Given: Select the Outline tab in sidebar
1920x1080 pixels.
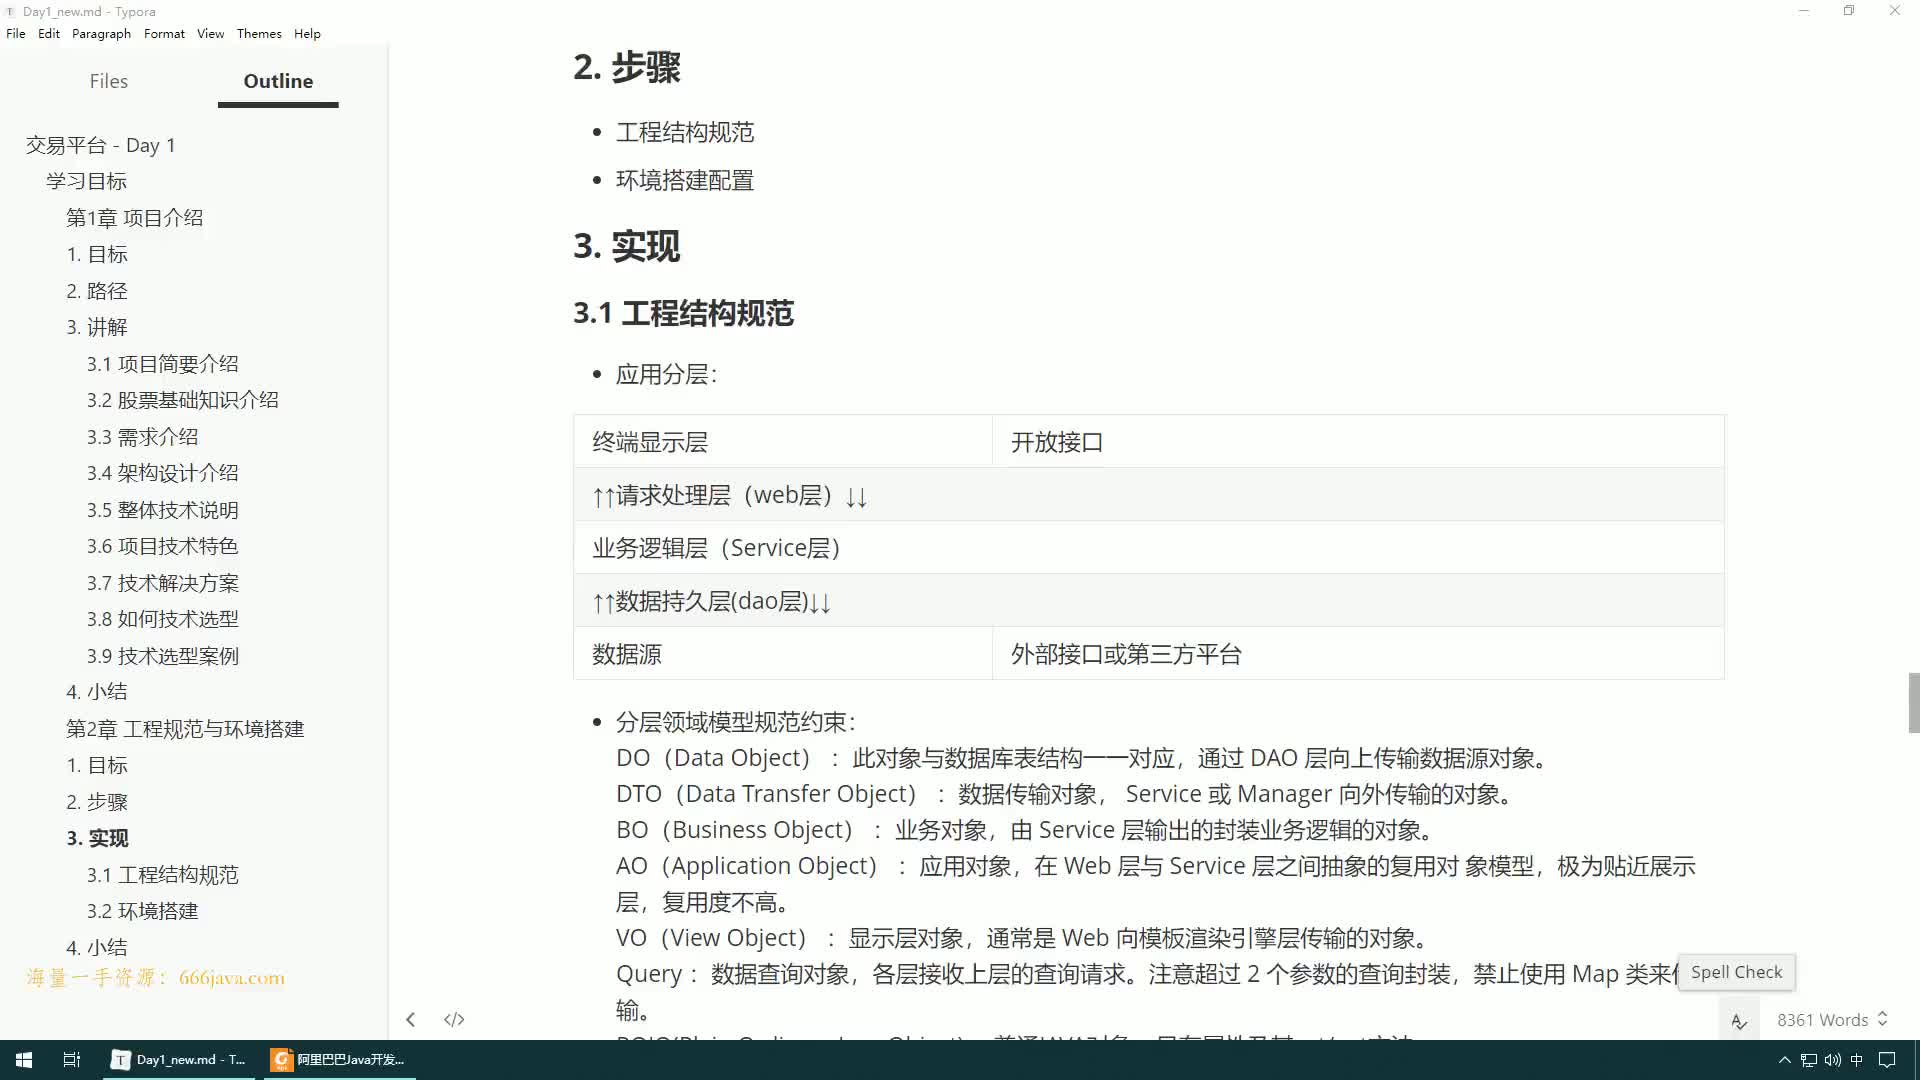Looking at the screenshot, I should coord(278,80).
